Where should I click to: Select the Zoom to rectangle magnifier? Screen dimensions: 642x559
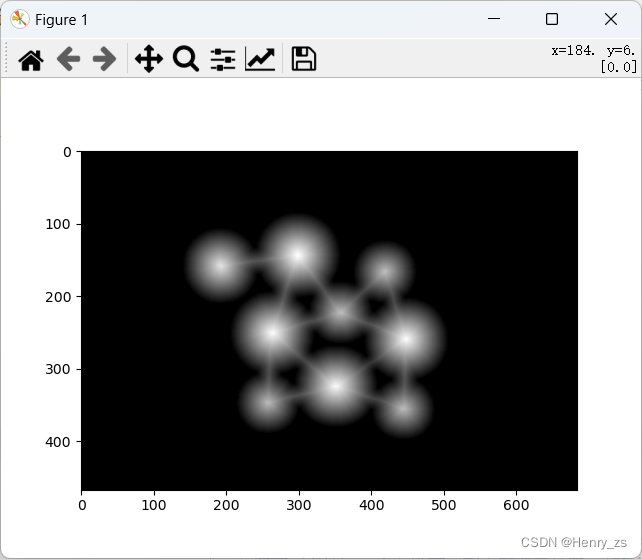(x=186, y=59)
